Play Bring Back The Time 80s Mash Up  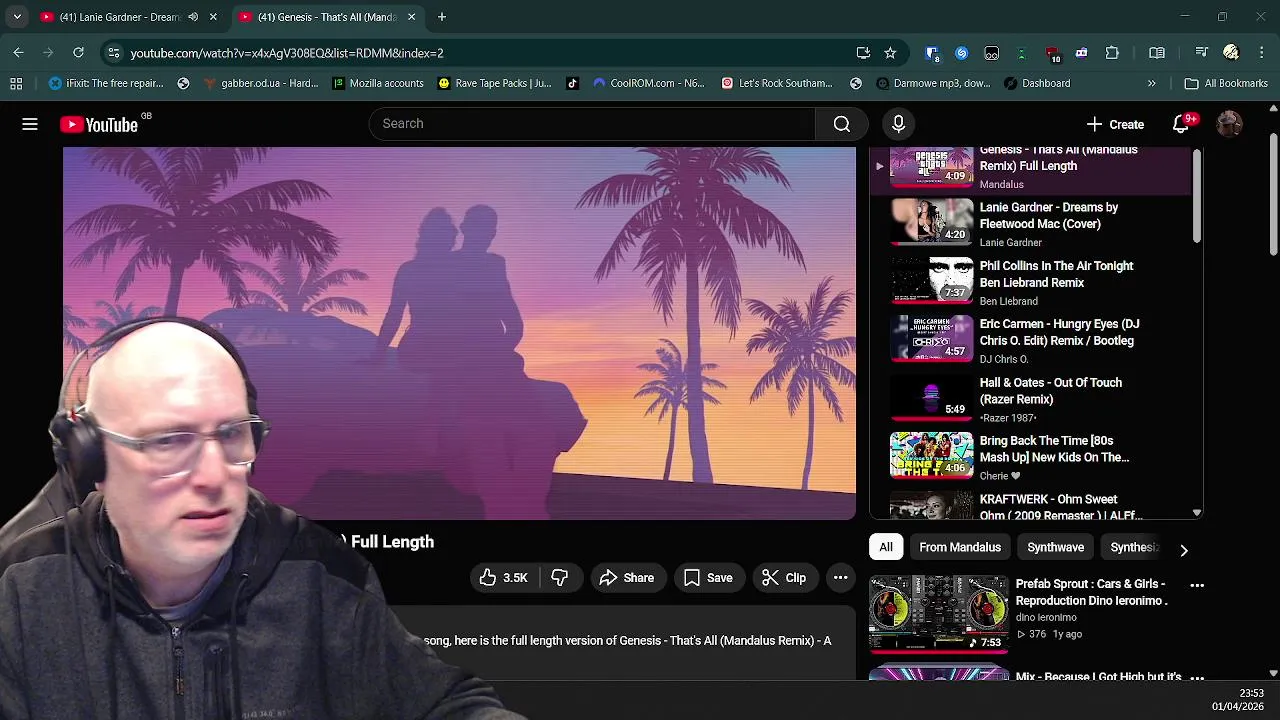click(1030, 457)
